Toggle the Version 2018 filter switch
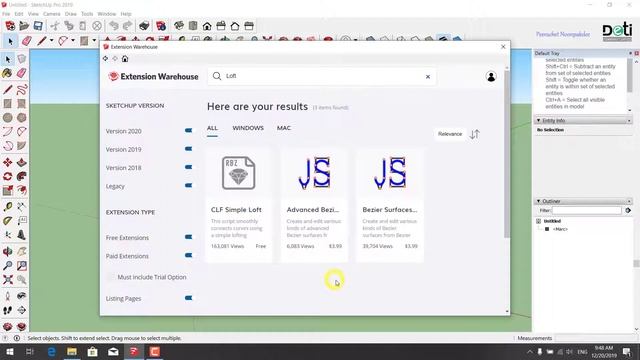The image size is (640, 360). [188, 167]
